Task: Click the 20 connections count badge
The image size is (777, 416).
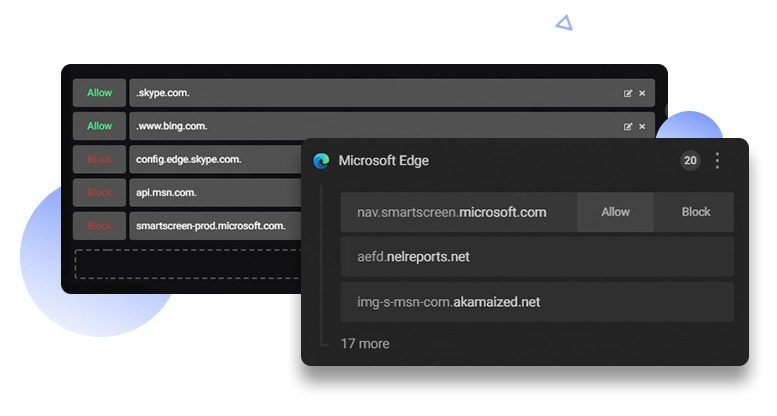Action: click(690, 161)
